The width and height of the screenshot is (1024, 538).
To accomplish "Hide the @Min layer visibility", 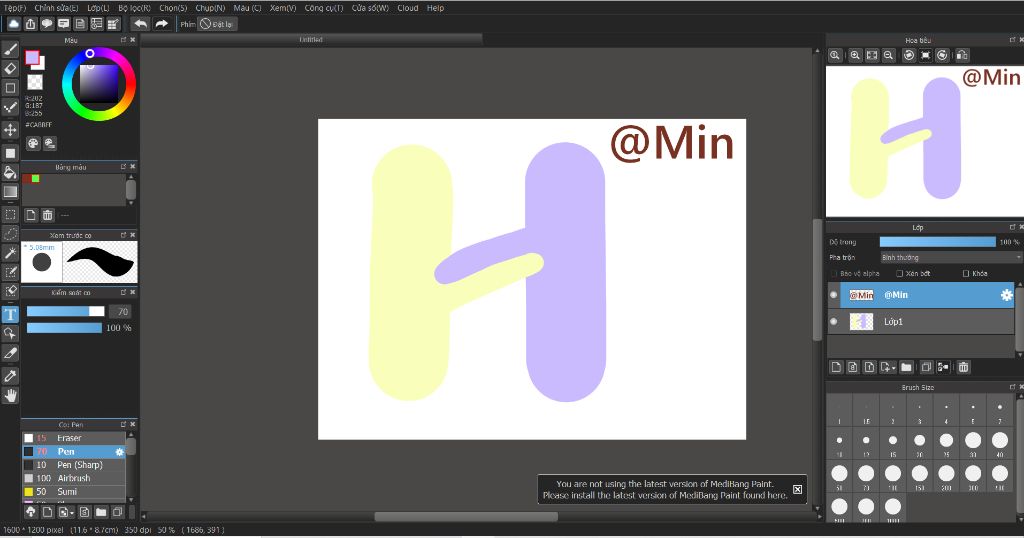I will coord(833,295).
